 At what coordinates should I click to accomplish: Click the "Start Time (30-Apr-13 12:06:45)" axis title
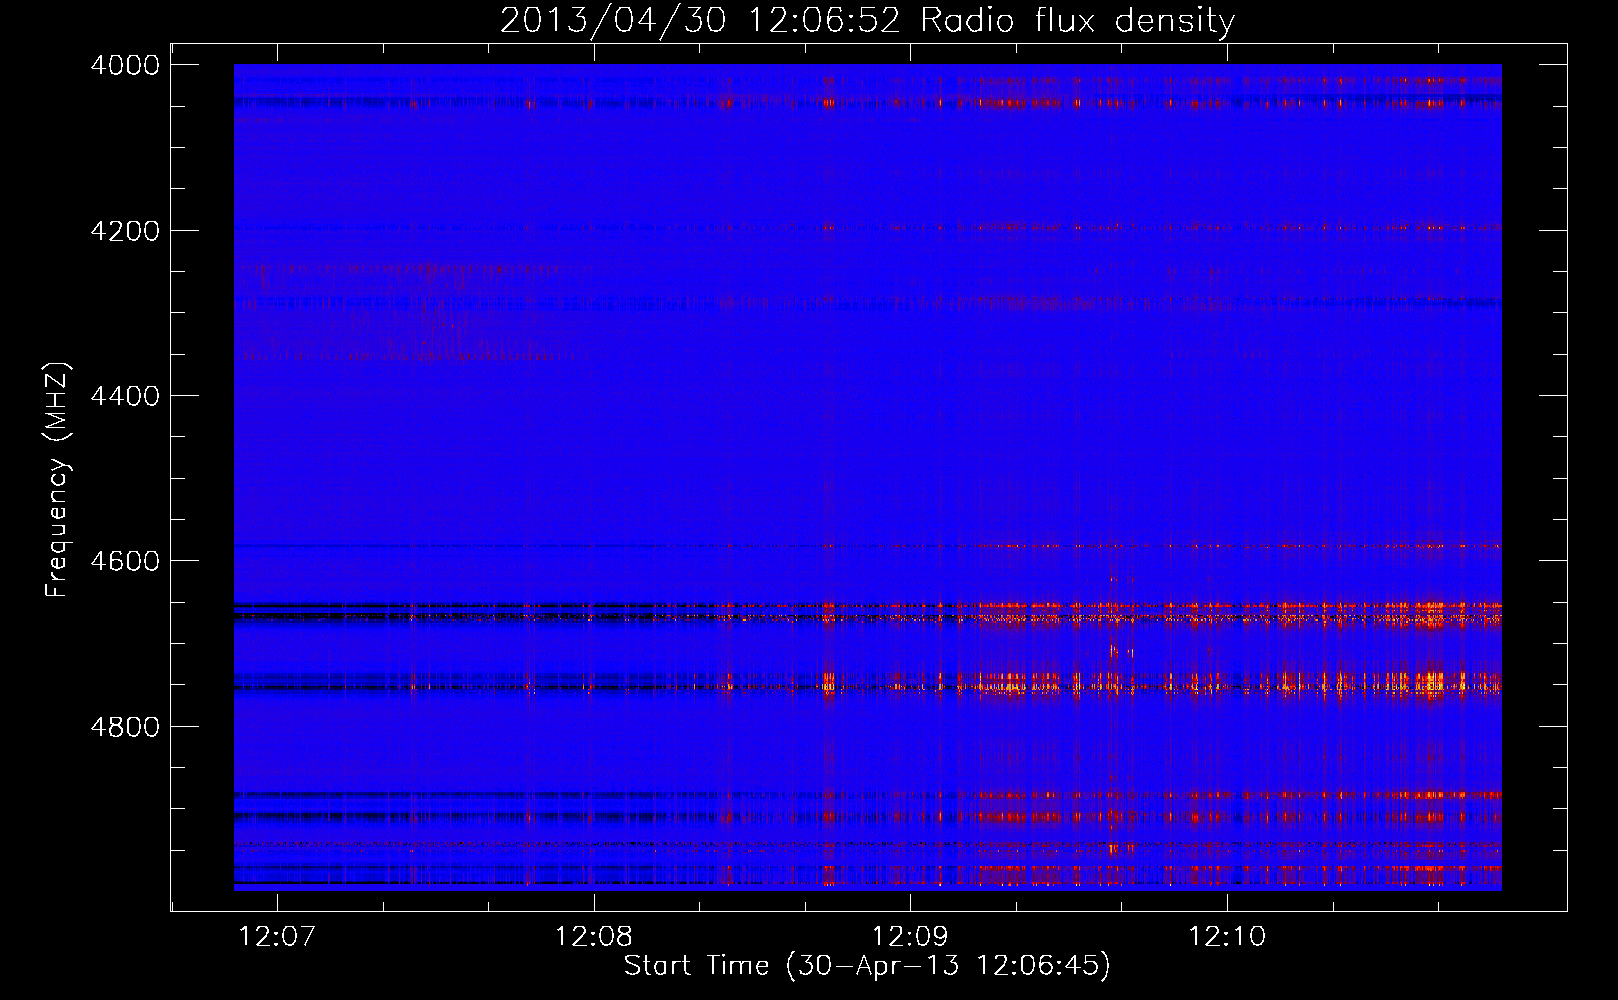click(867, 966)
